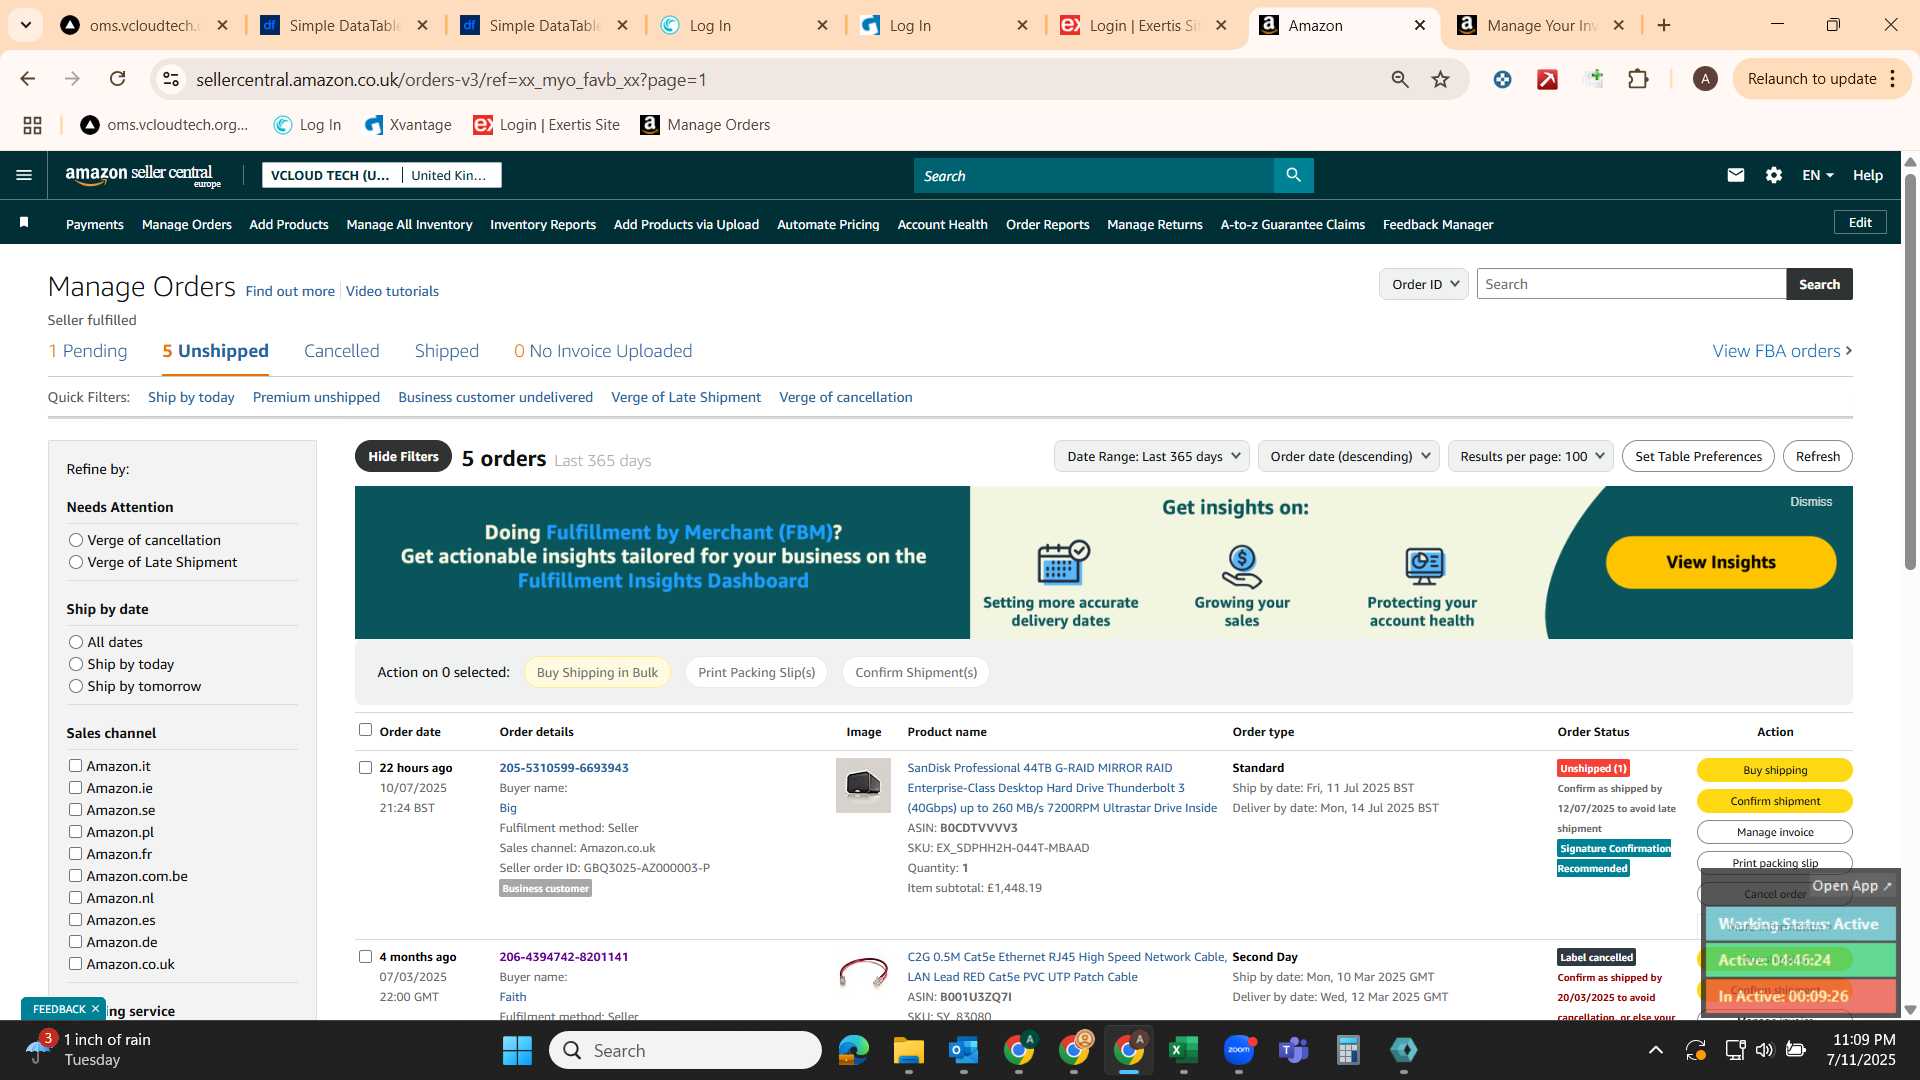Click the magnifier search button in header
Viewport: 1920px width, 1080px height.
pyautogui.click(x=1293, y=175)
